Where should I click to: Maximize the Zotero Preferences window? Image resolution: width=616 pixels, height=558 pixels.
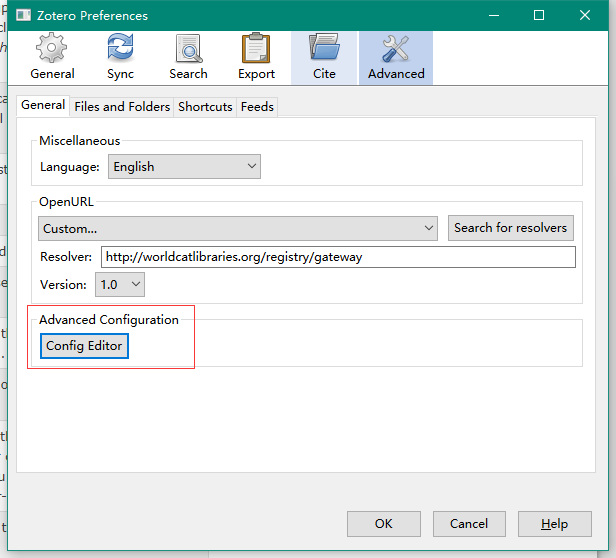click(x=539, y=15)
